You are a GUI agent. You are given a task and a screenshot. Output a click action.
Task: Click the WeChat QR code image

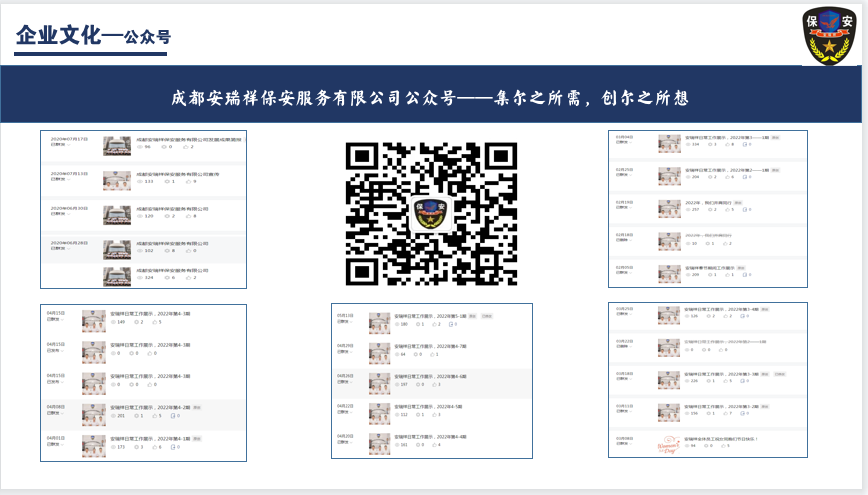point(431,214)
